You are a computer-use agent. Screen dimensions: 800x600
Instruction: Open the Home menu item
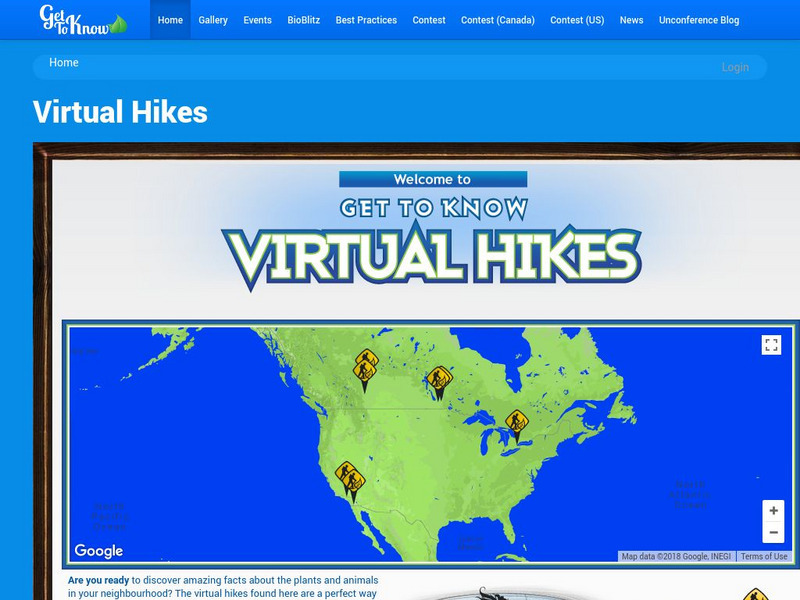click(x=170, y=20)
